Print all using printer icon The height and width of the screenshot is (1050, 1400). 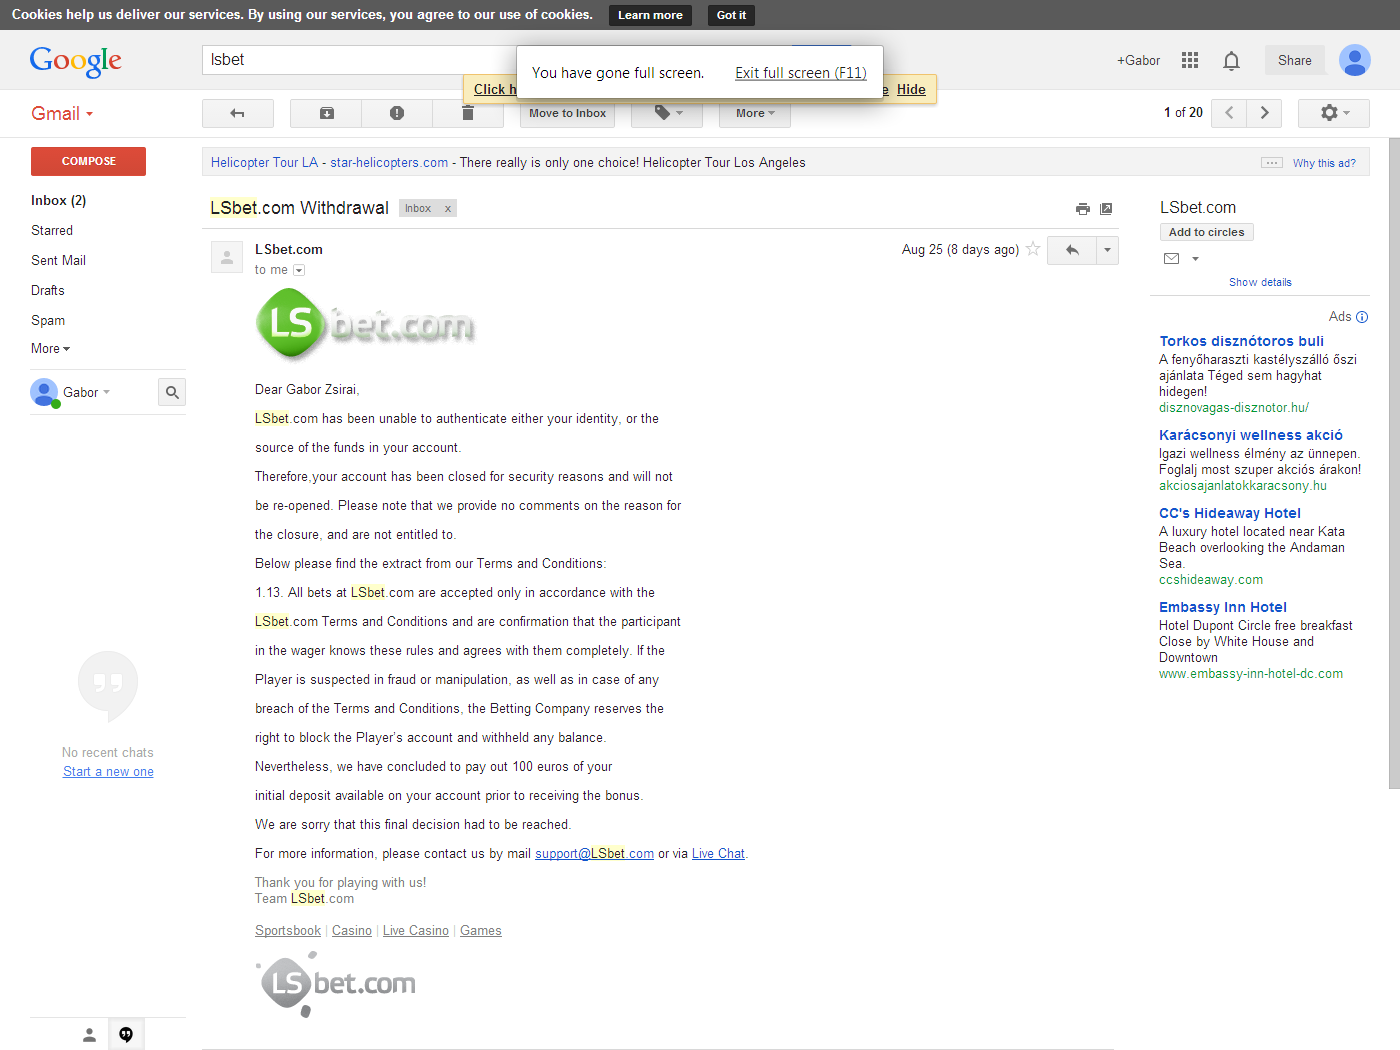pyautogui.click(x=1083, y=209)
